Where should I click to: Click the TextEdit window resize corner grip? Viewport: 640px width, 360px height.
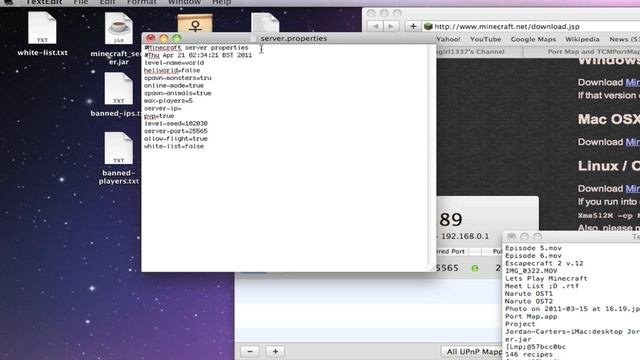point(432,268)
